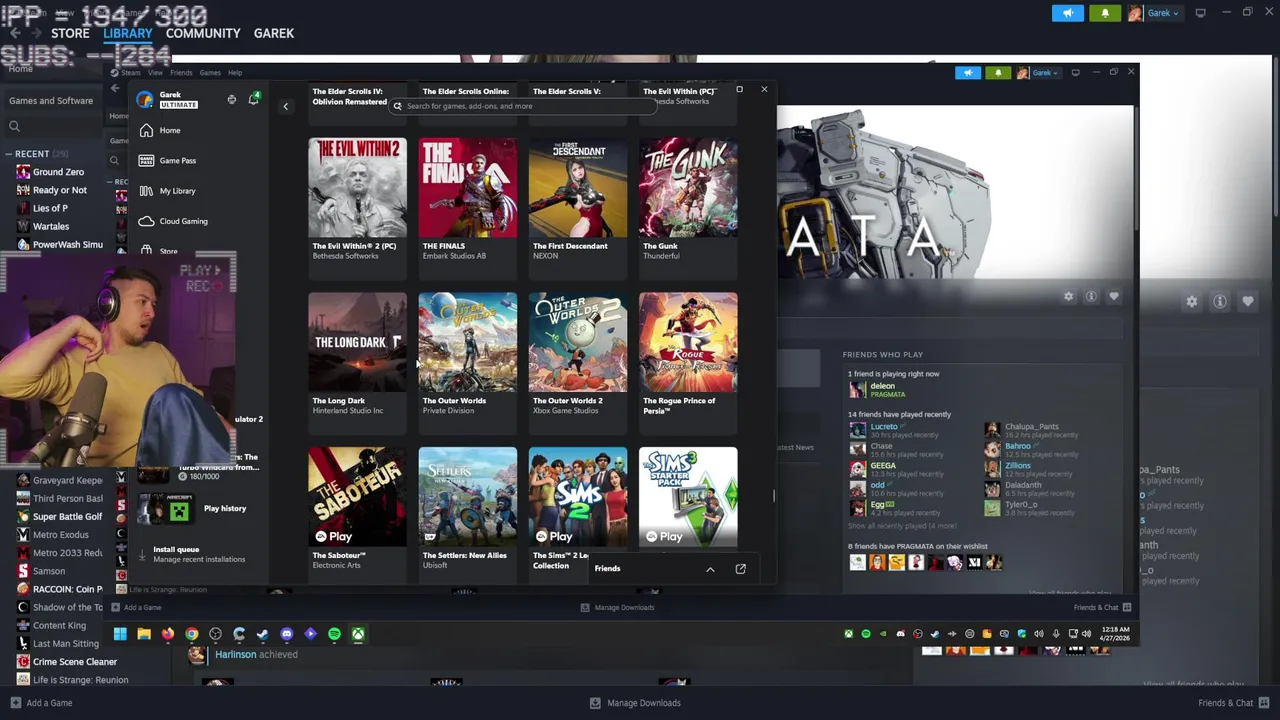Open Garek's profile avatar in the Xbox app

[145, 99]
